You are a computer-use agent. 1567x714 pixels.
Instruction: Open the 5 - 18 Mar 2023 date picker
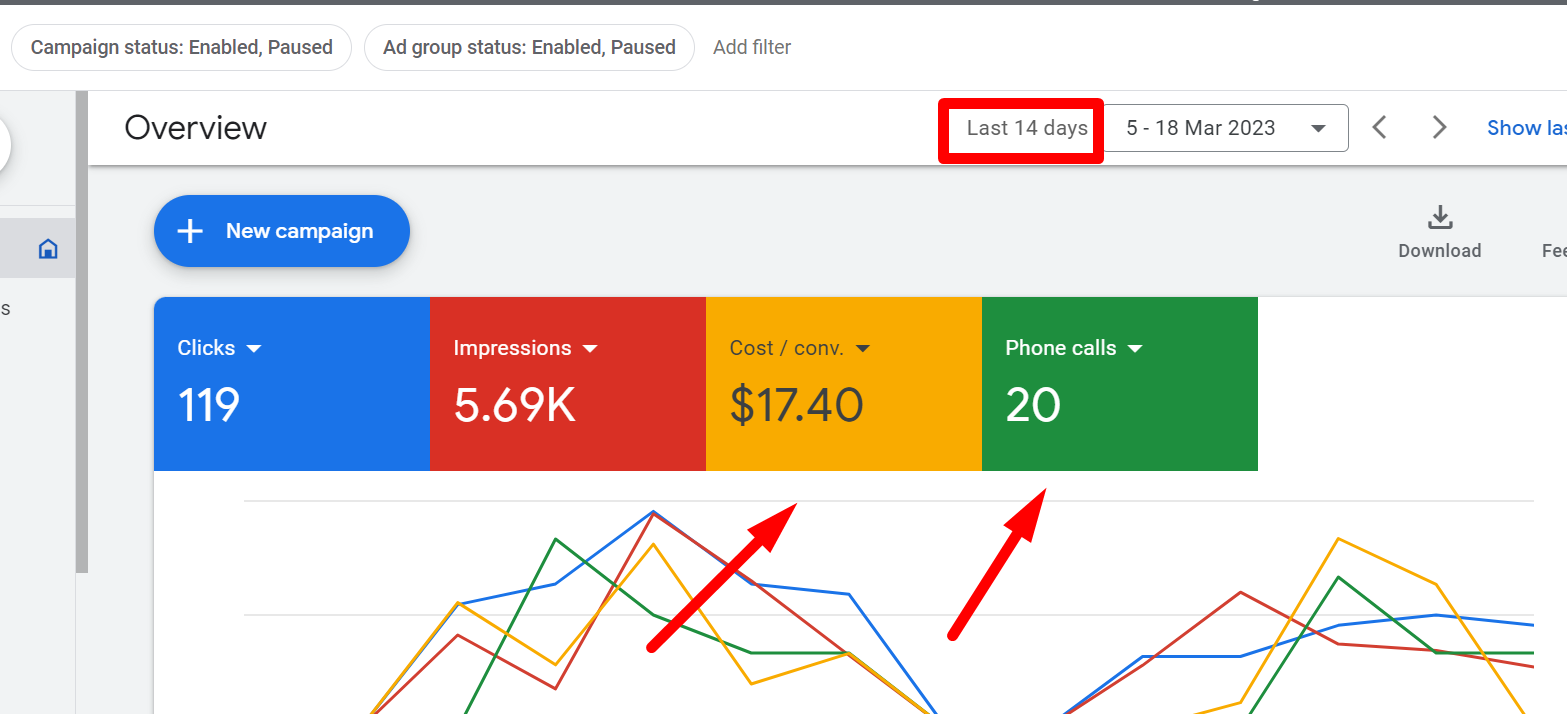pos(1225,128)
